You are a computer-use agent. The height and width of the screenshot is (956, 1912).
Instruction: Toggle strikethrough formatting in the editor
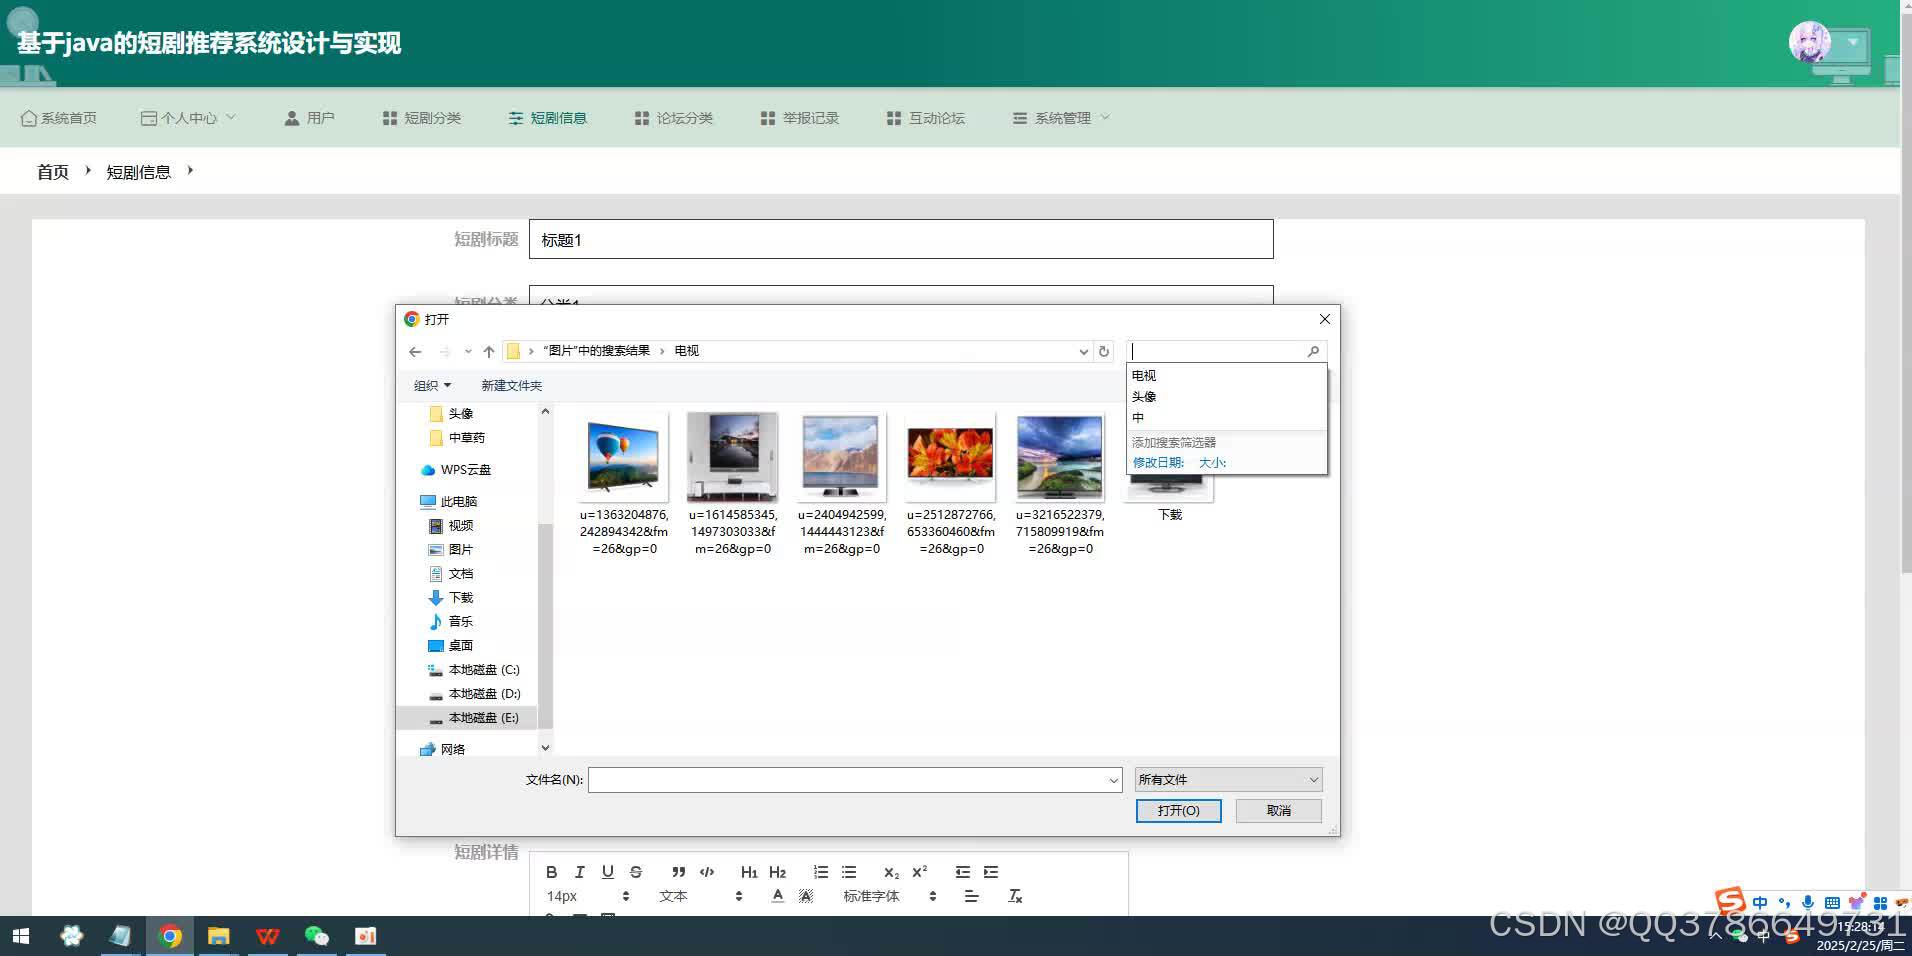pos(636,872)
